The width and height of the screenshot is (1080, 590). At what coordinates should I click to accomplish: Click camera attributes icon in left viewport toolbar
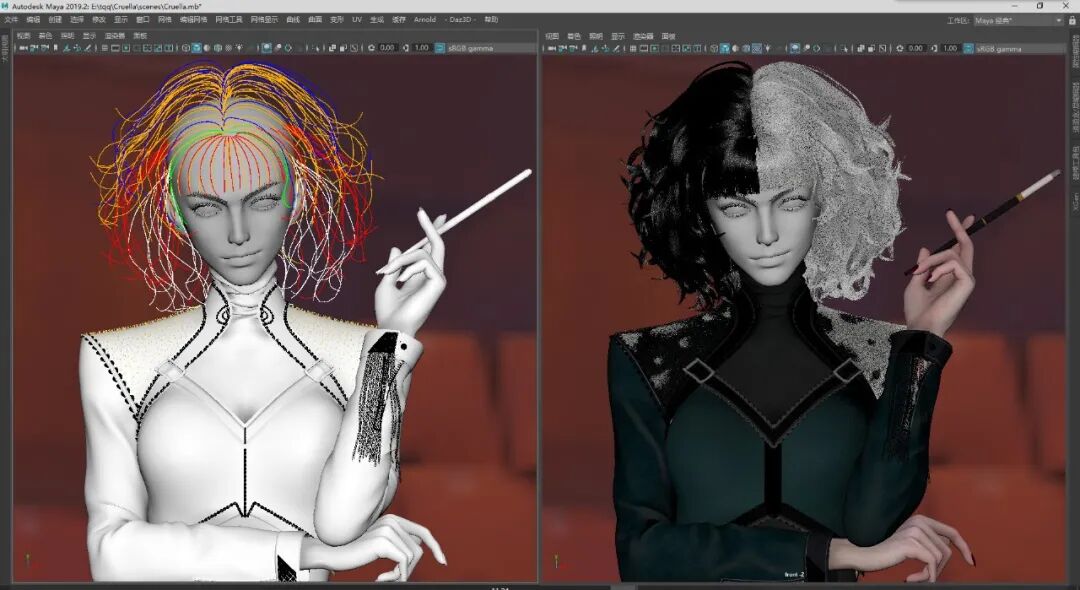pyautogui.click(x=45, y=48)
